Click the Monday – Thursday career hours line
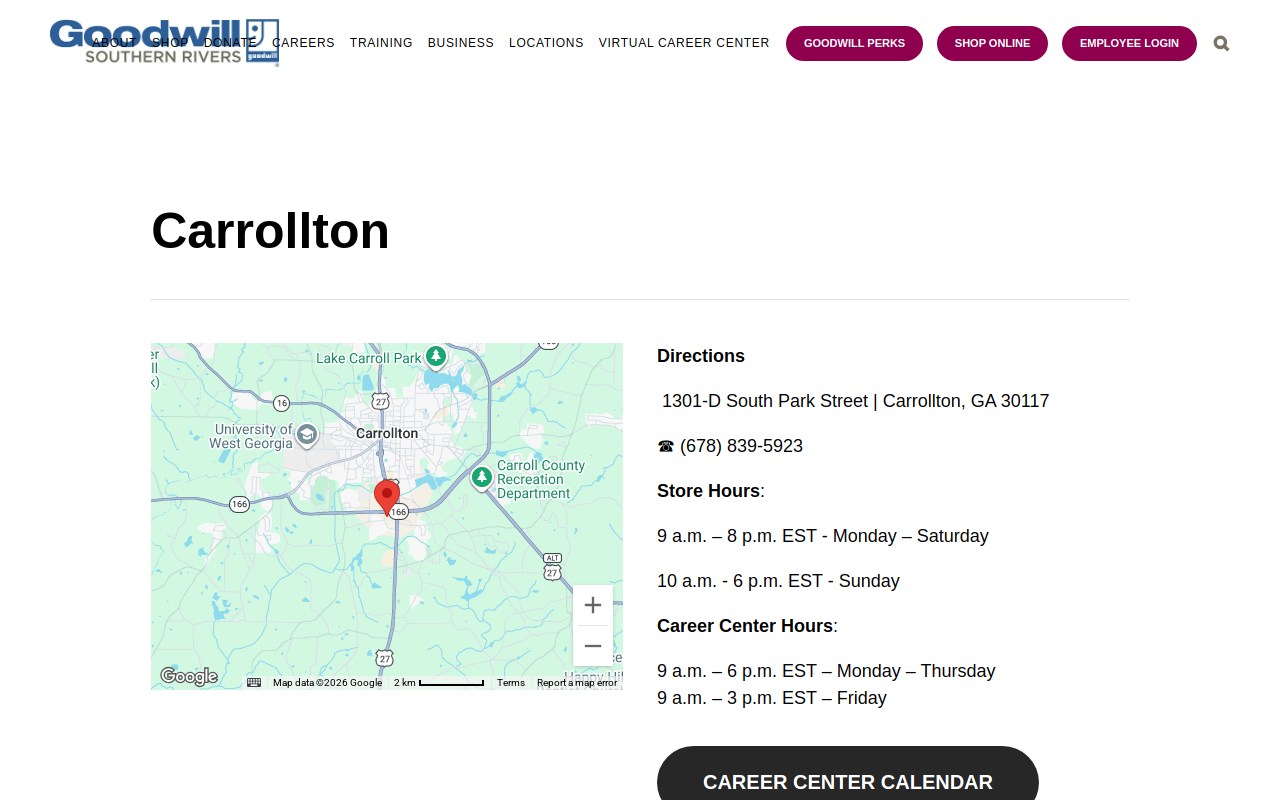This screenshot has height=800, width=1280. (x=826, y=671)
